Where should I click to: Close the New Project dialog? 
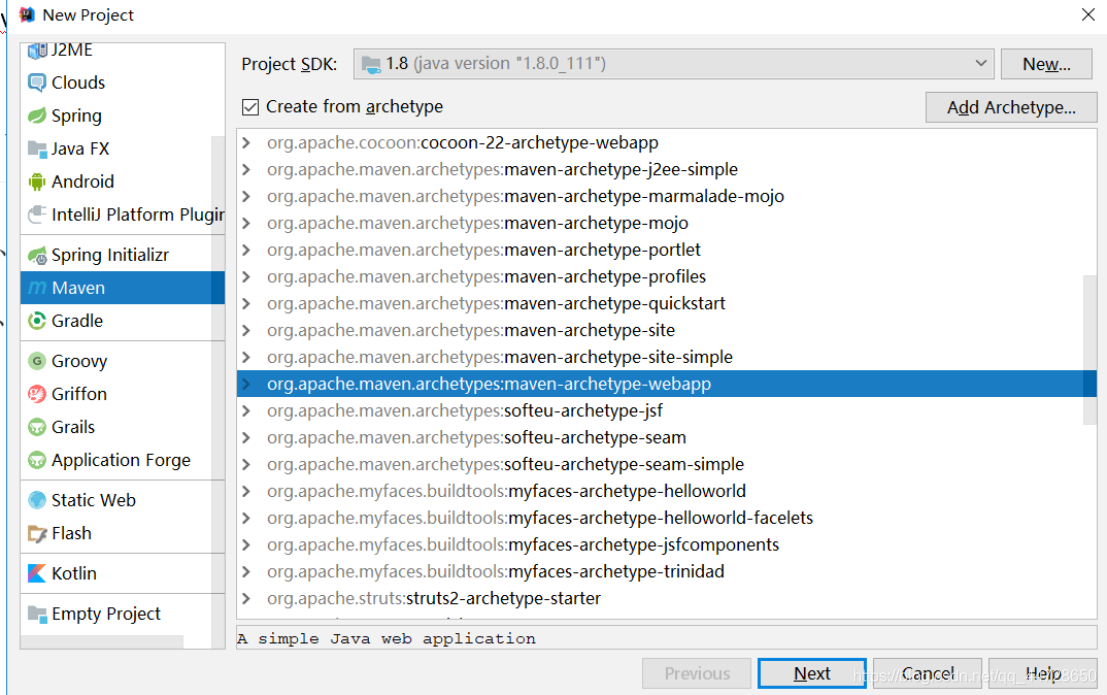coord(1088,14)
